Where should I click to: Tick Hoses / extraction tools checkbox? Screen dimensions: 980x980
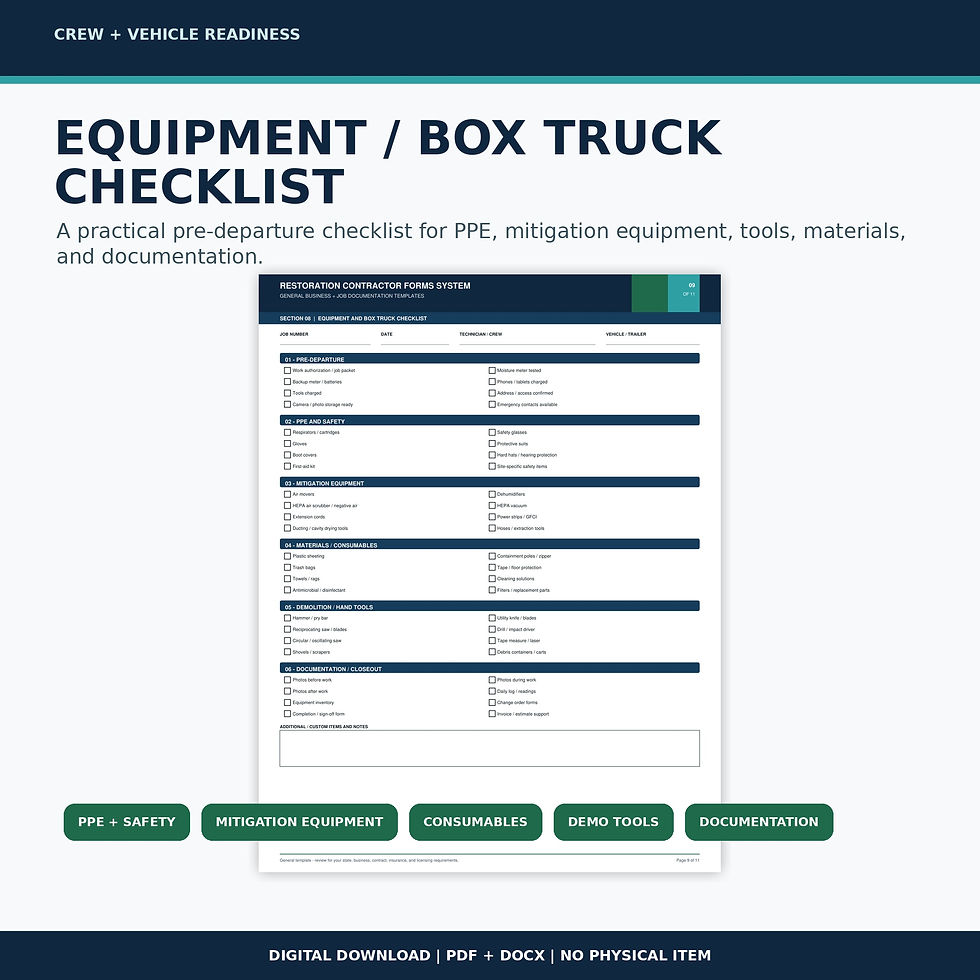coord(492,528)
